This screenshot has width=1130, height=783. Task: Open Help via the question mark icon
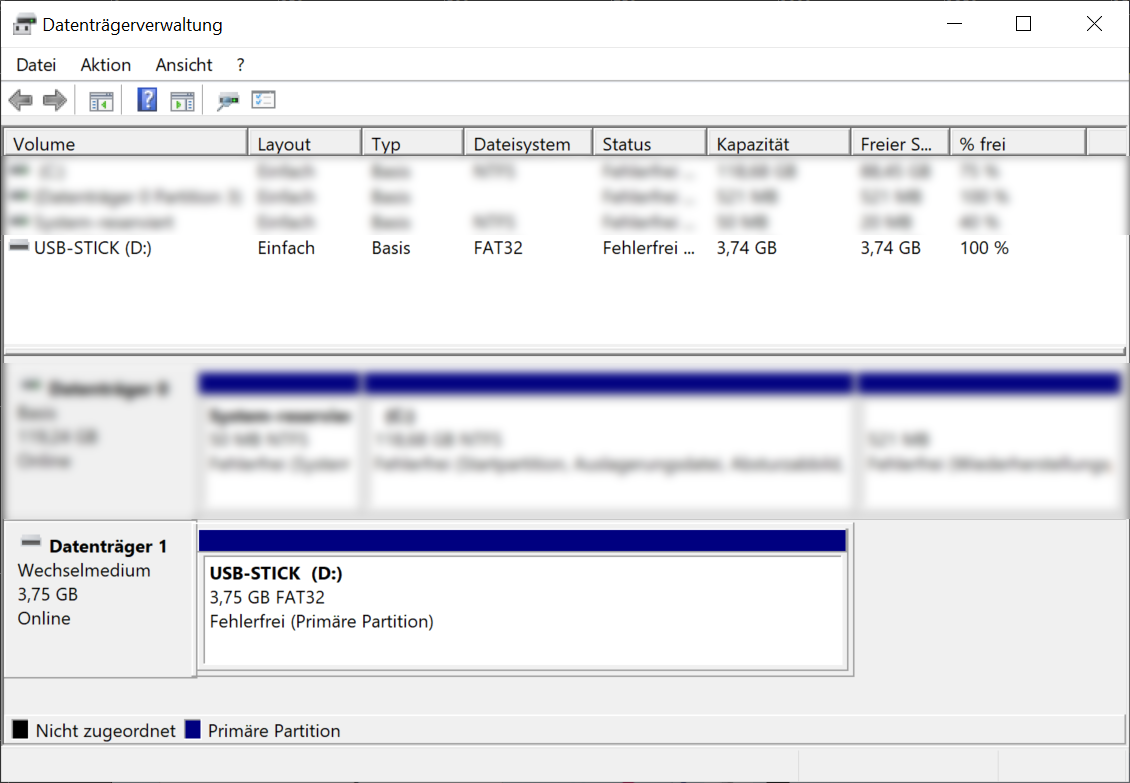[x=146, y=99]
